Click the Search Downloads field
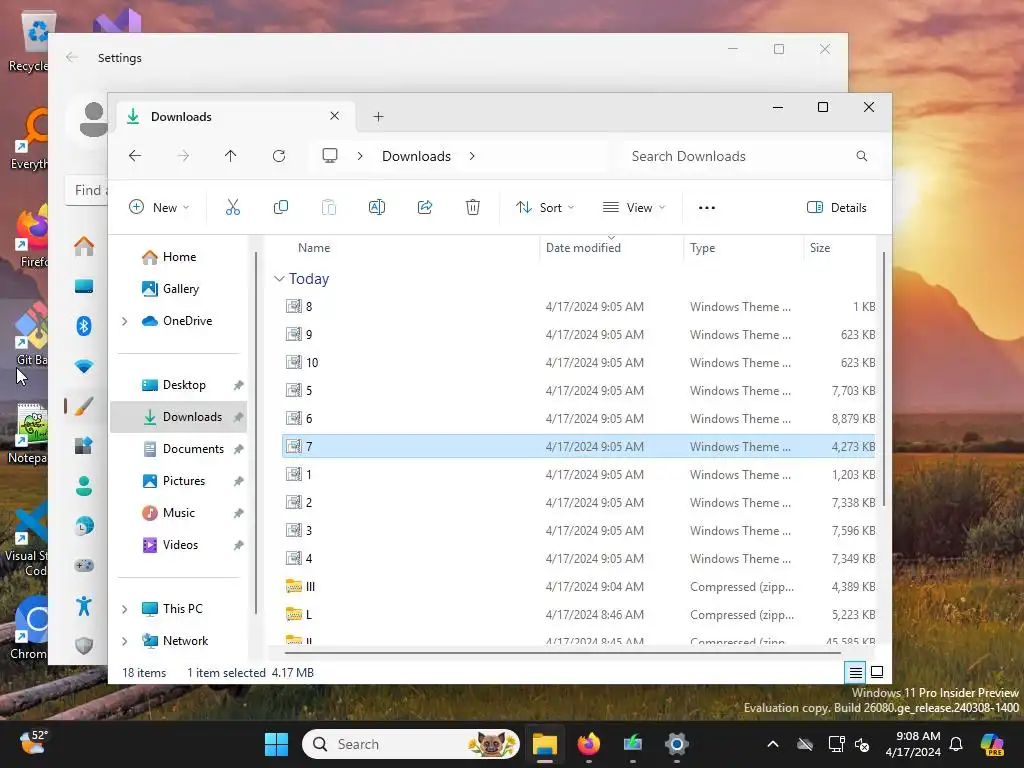The height and width of the screenshot is (768, 1024). (751, 156)
